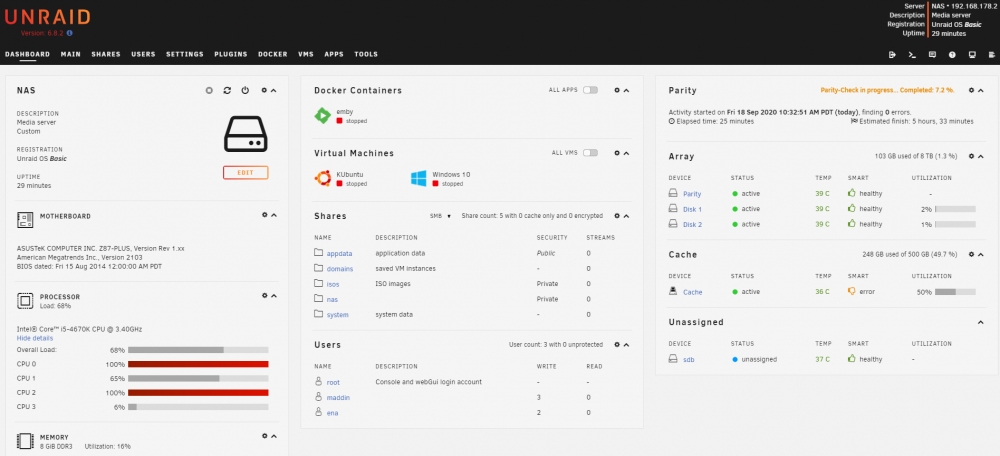Open the Disk 2 device link
This screenshot has width=1000, height=456.
click(693, 224)
